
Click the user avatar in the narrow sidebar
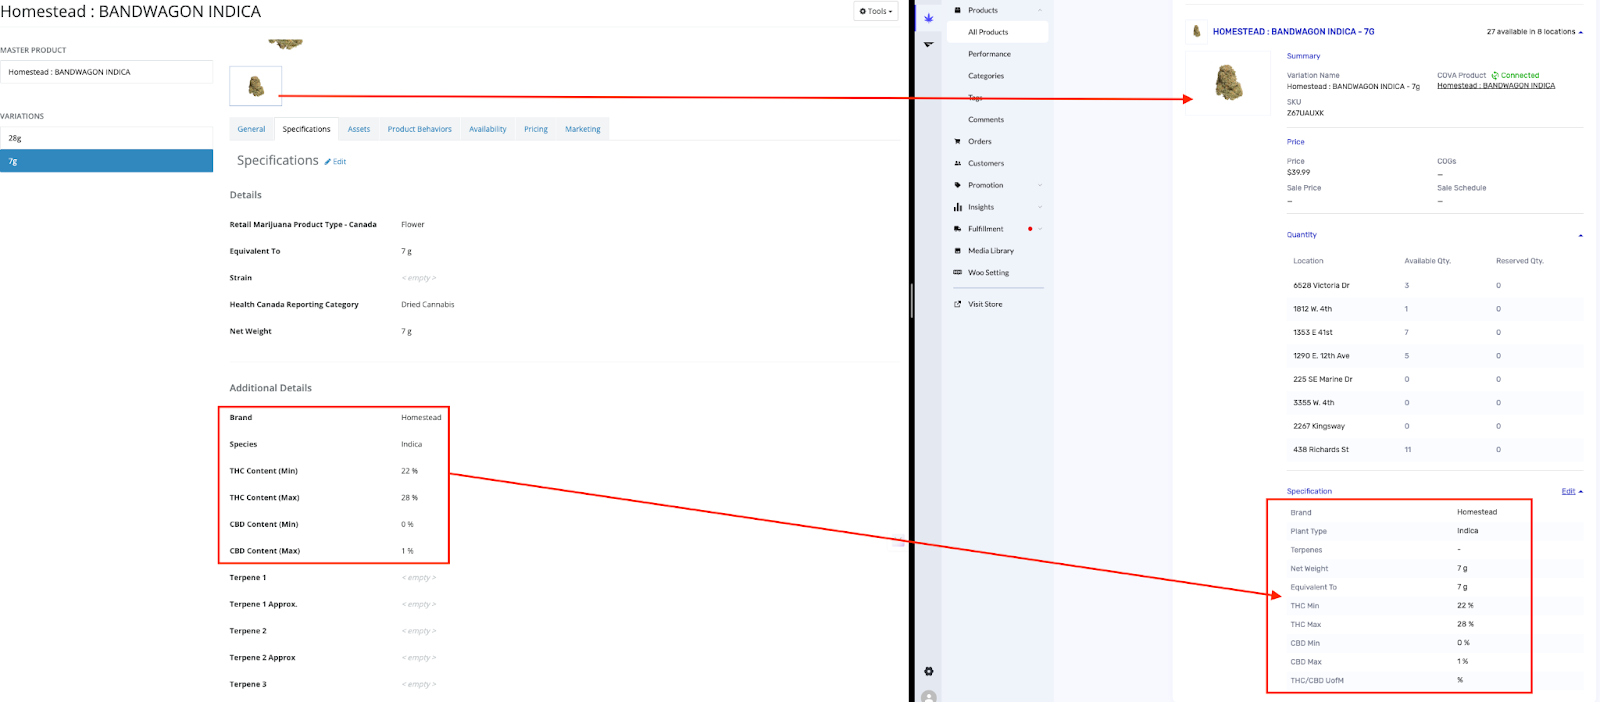[928, 696]
